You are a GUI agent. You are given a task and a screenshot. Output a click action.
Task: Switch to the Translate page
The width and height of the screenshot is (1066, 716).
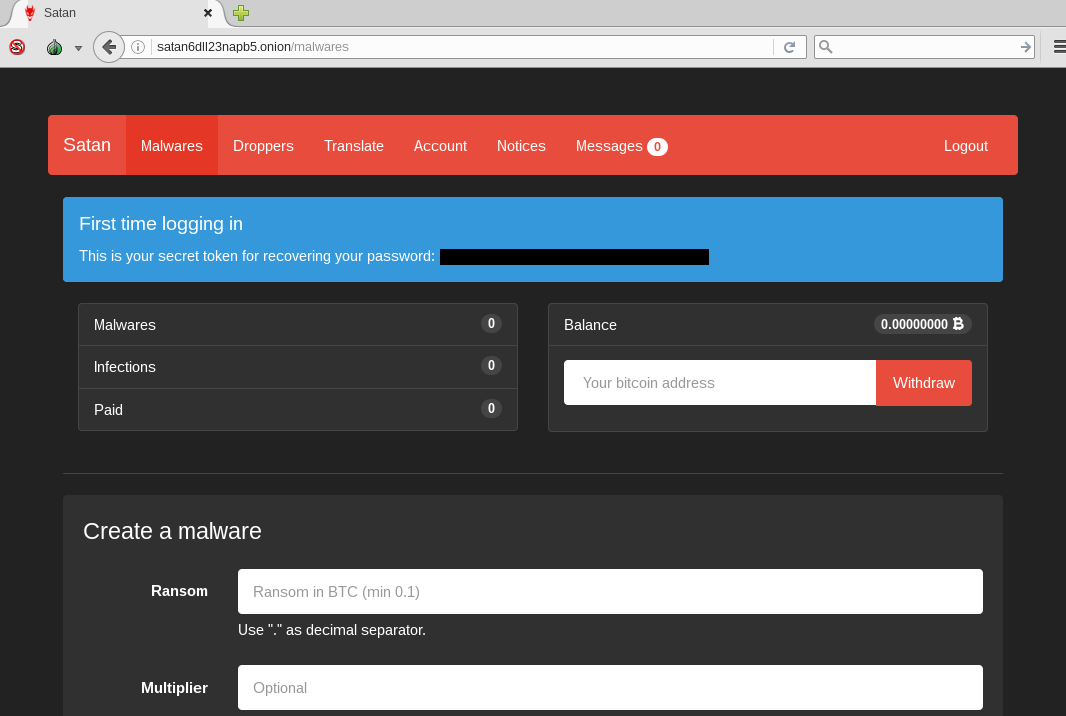click(353, 146)
